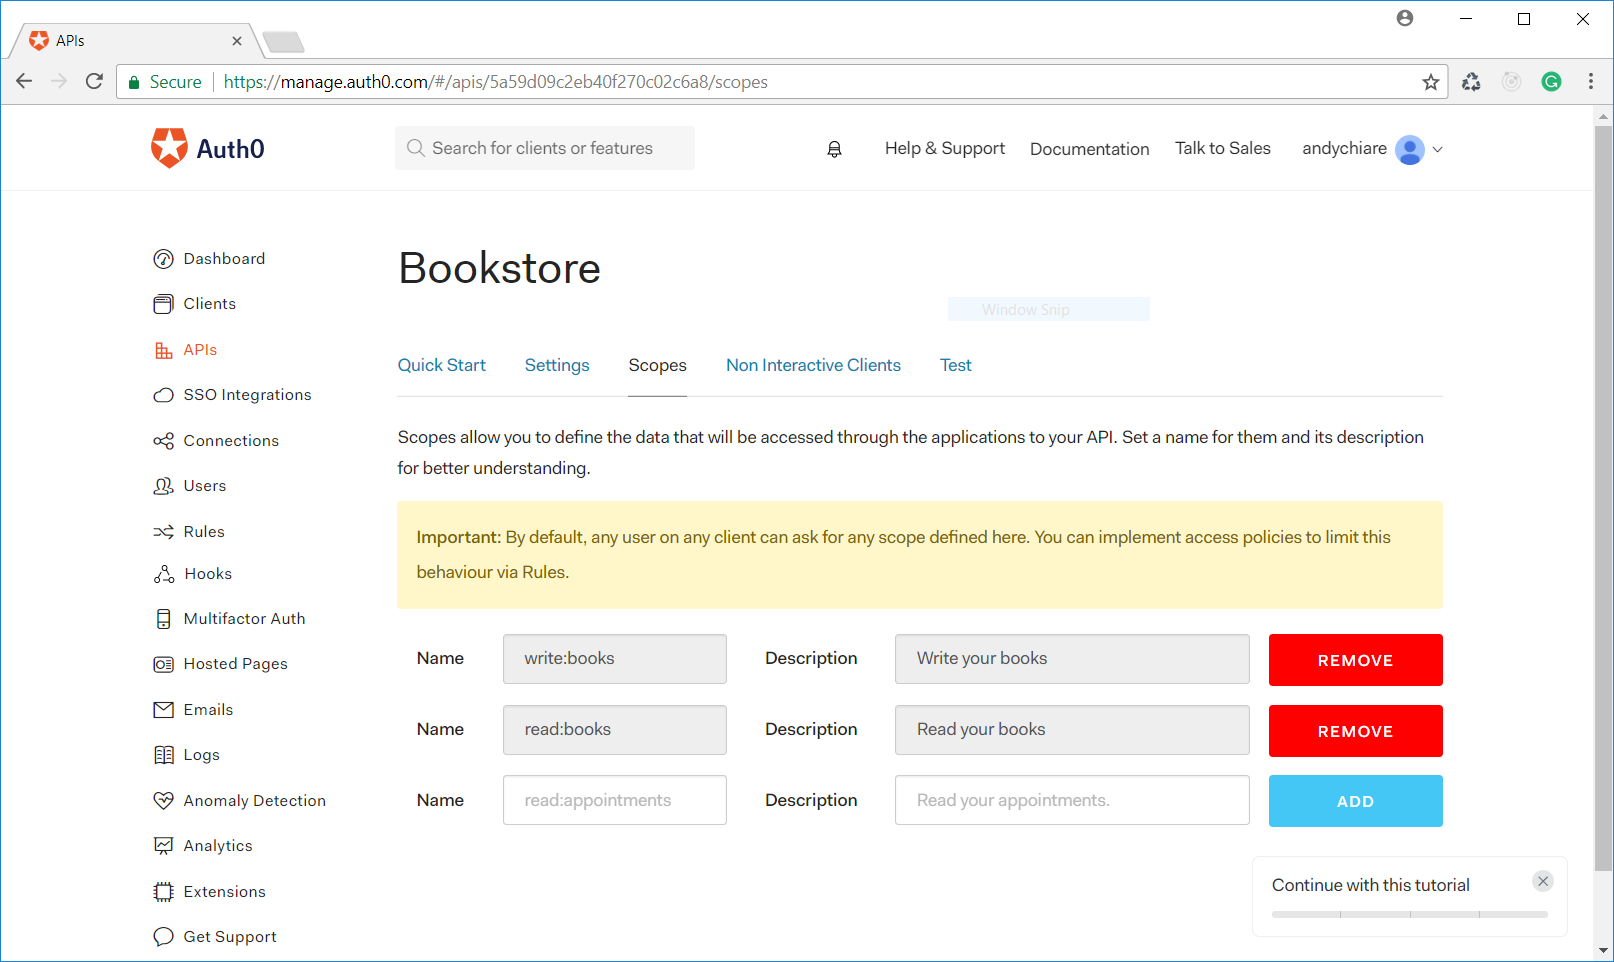
Task: Click the recycle extension icon in toolbar
Action: tap(1471, 82)
